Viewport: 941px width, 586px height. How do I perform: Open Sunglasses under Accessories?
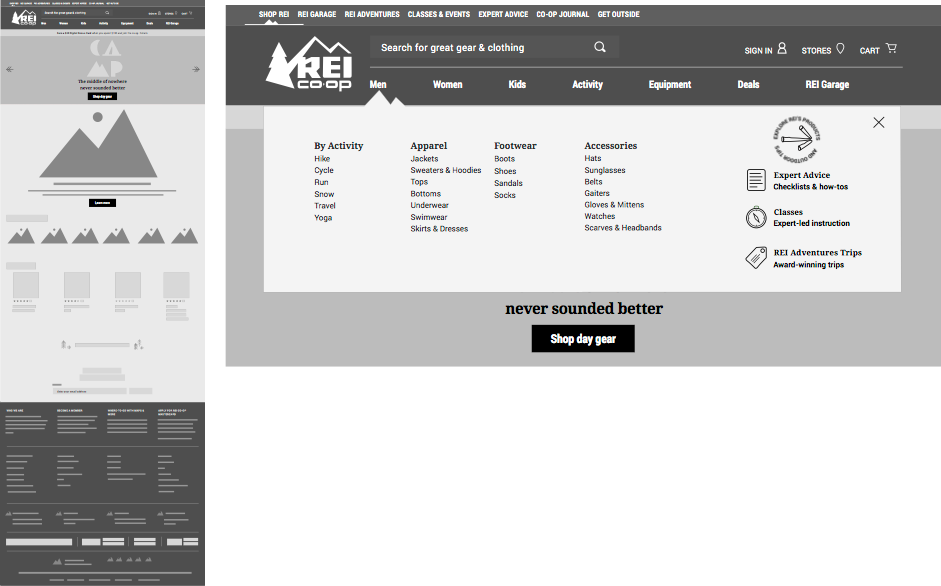[x=605, y=171]
